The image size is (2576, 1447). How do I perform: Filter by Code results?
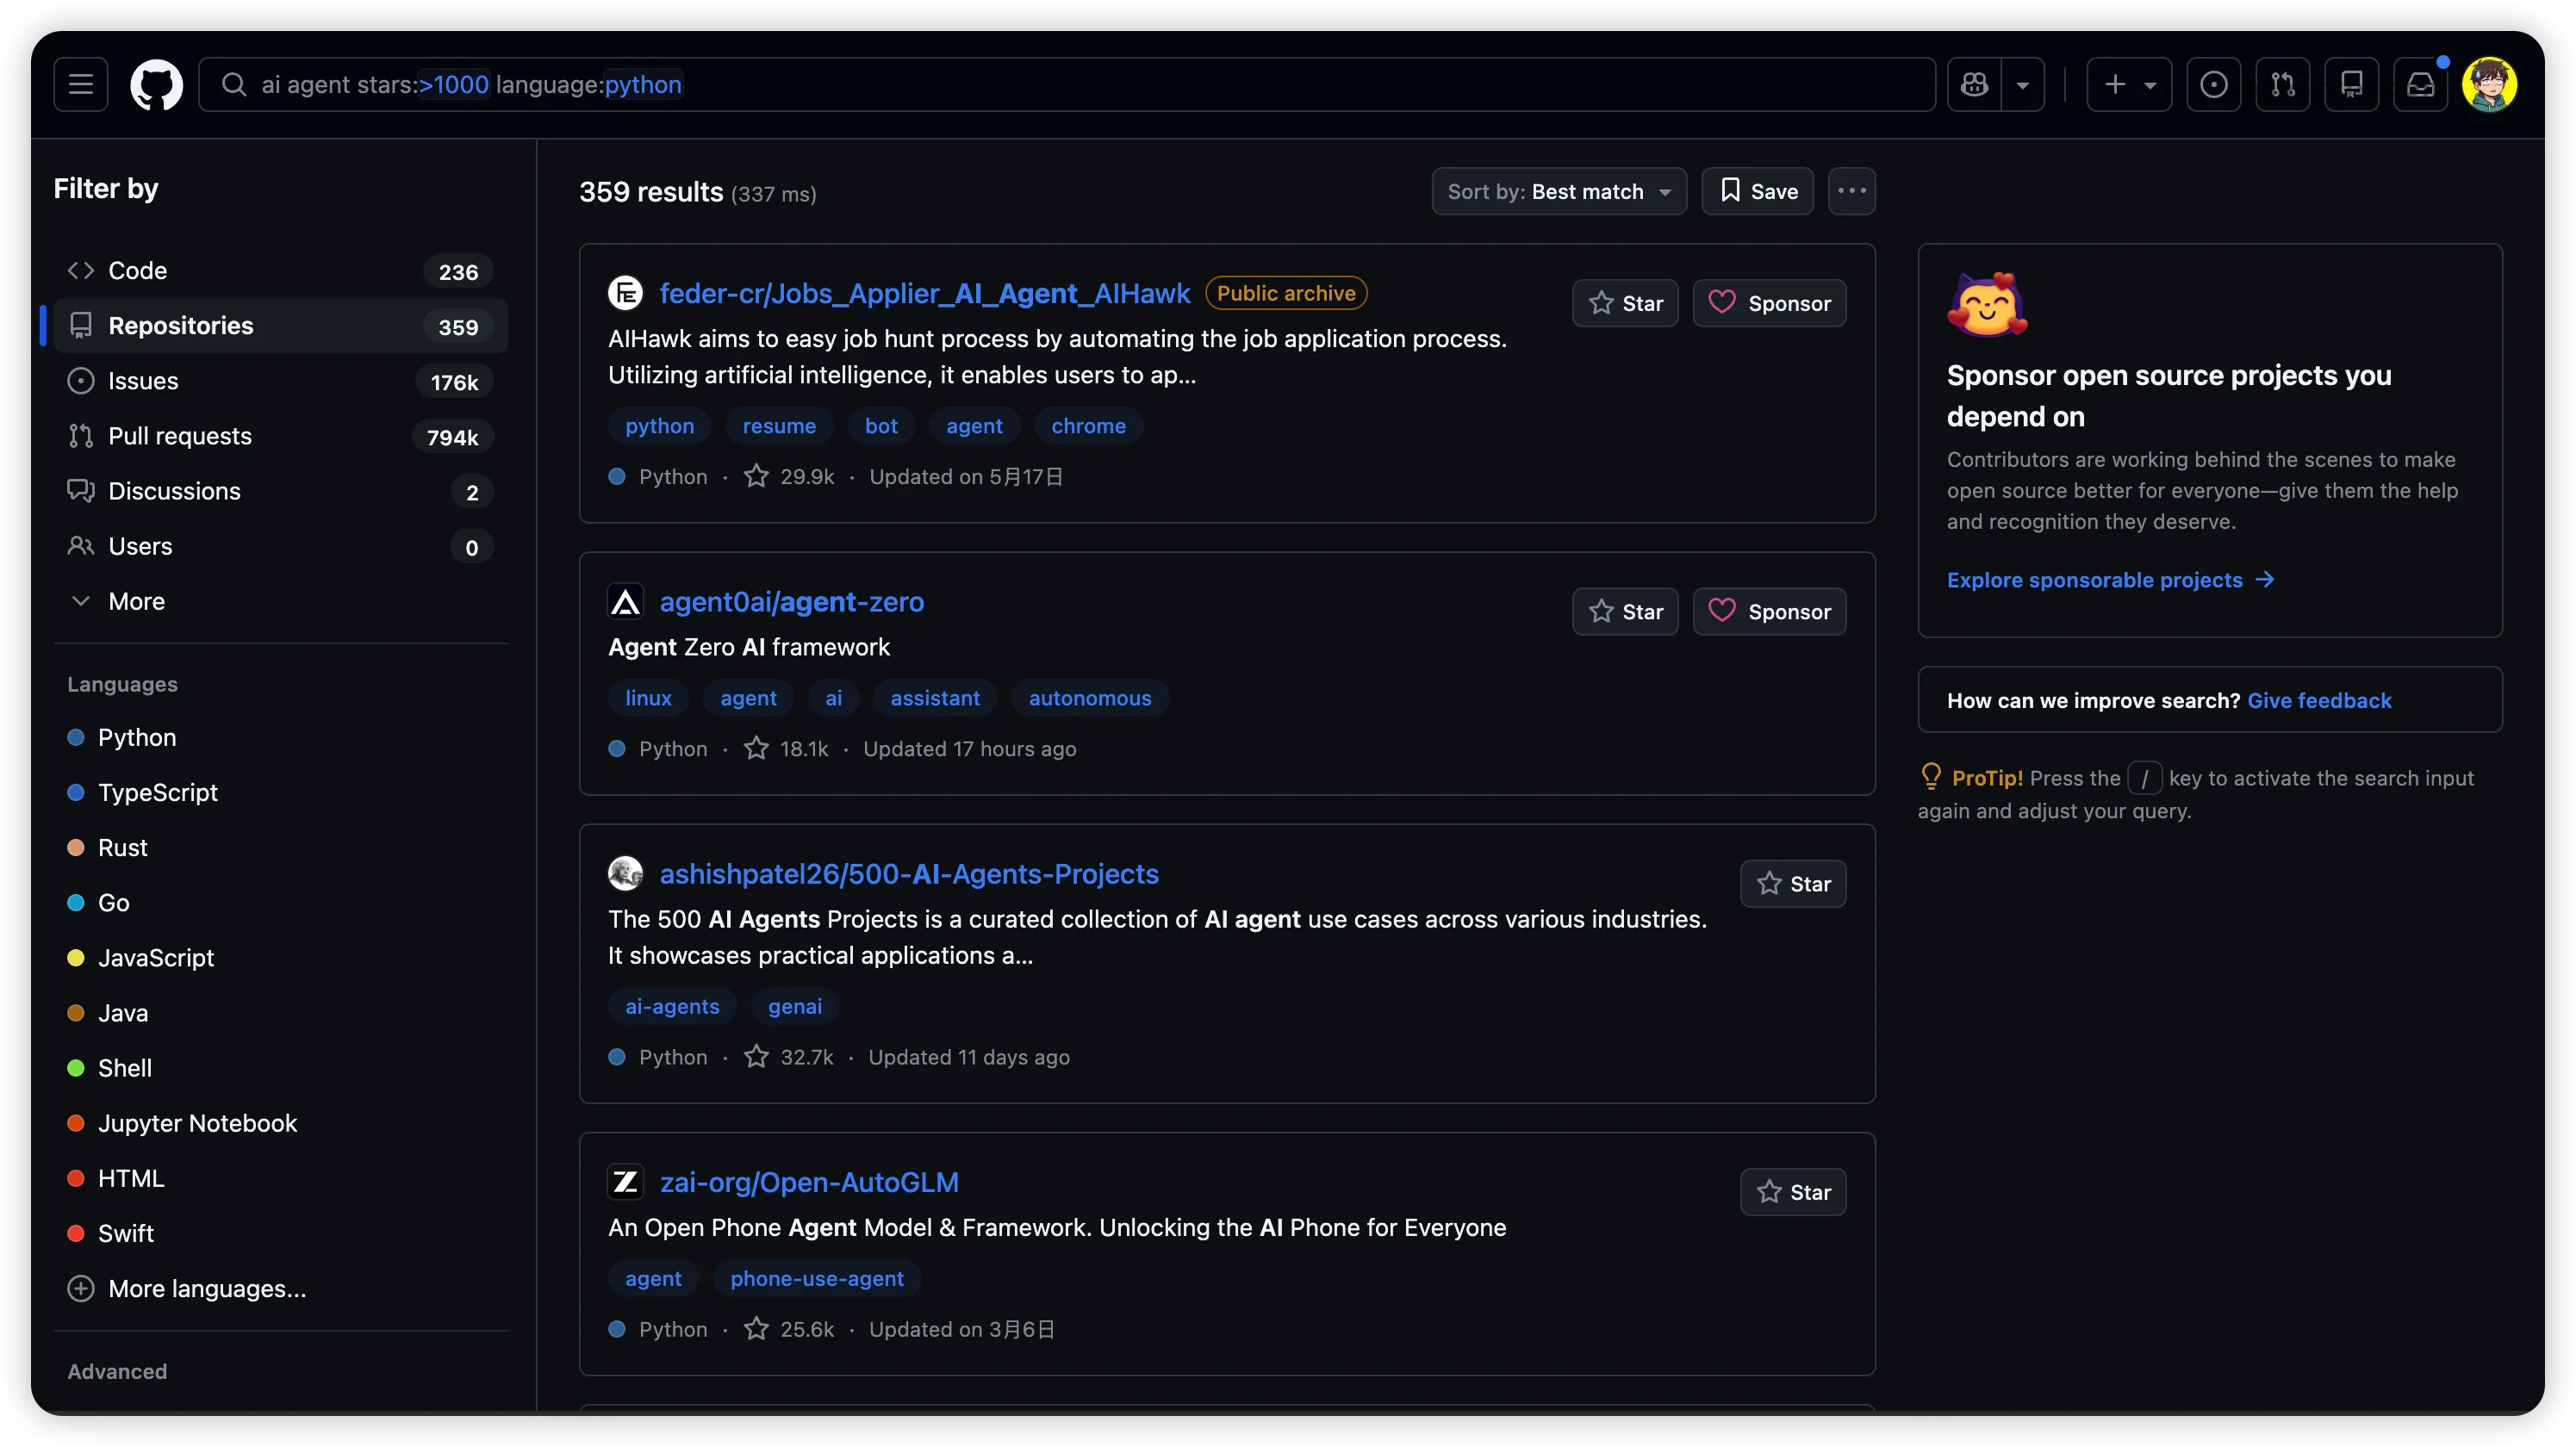click(280, 271)
